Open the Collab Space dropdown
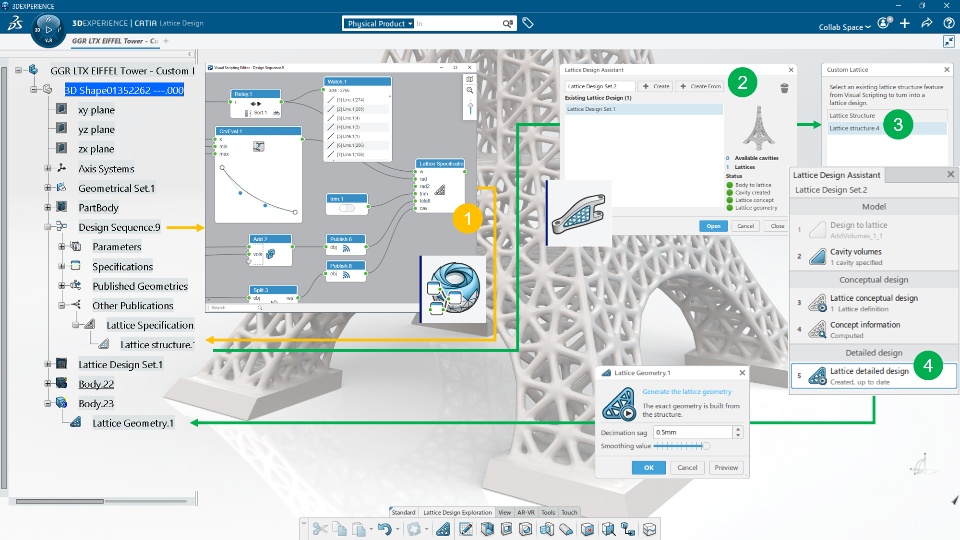The width and height of the screenshot is (960, 540). tap(844, 27)
